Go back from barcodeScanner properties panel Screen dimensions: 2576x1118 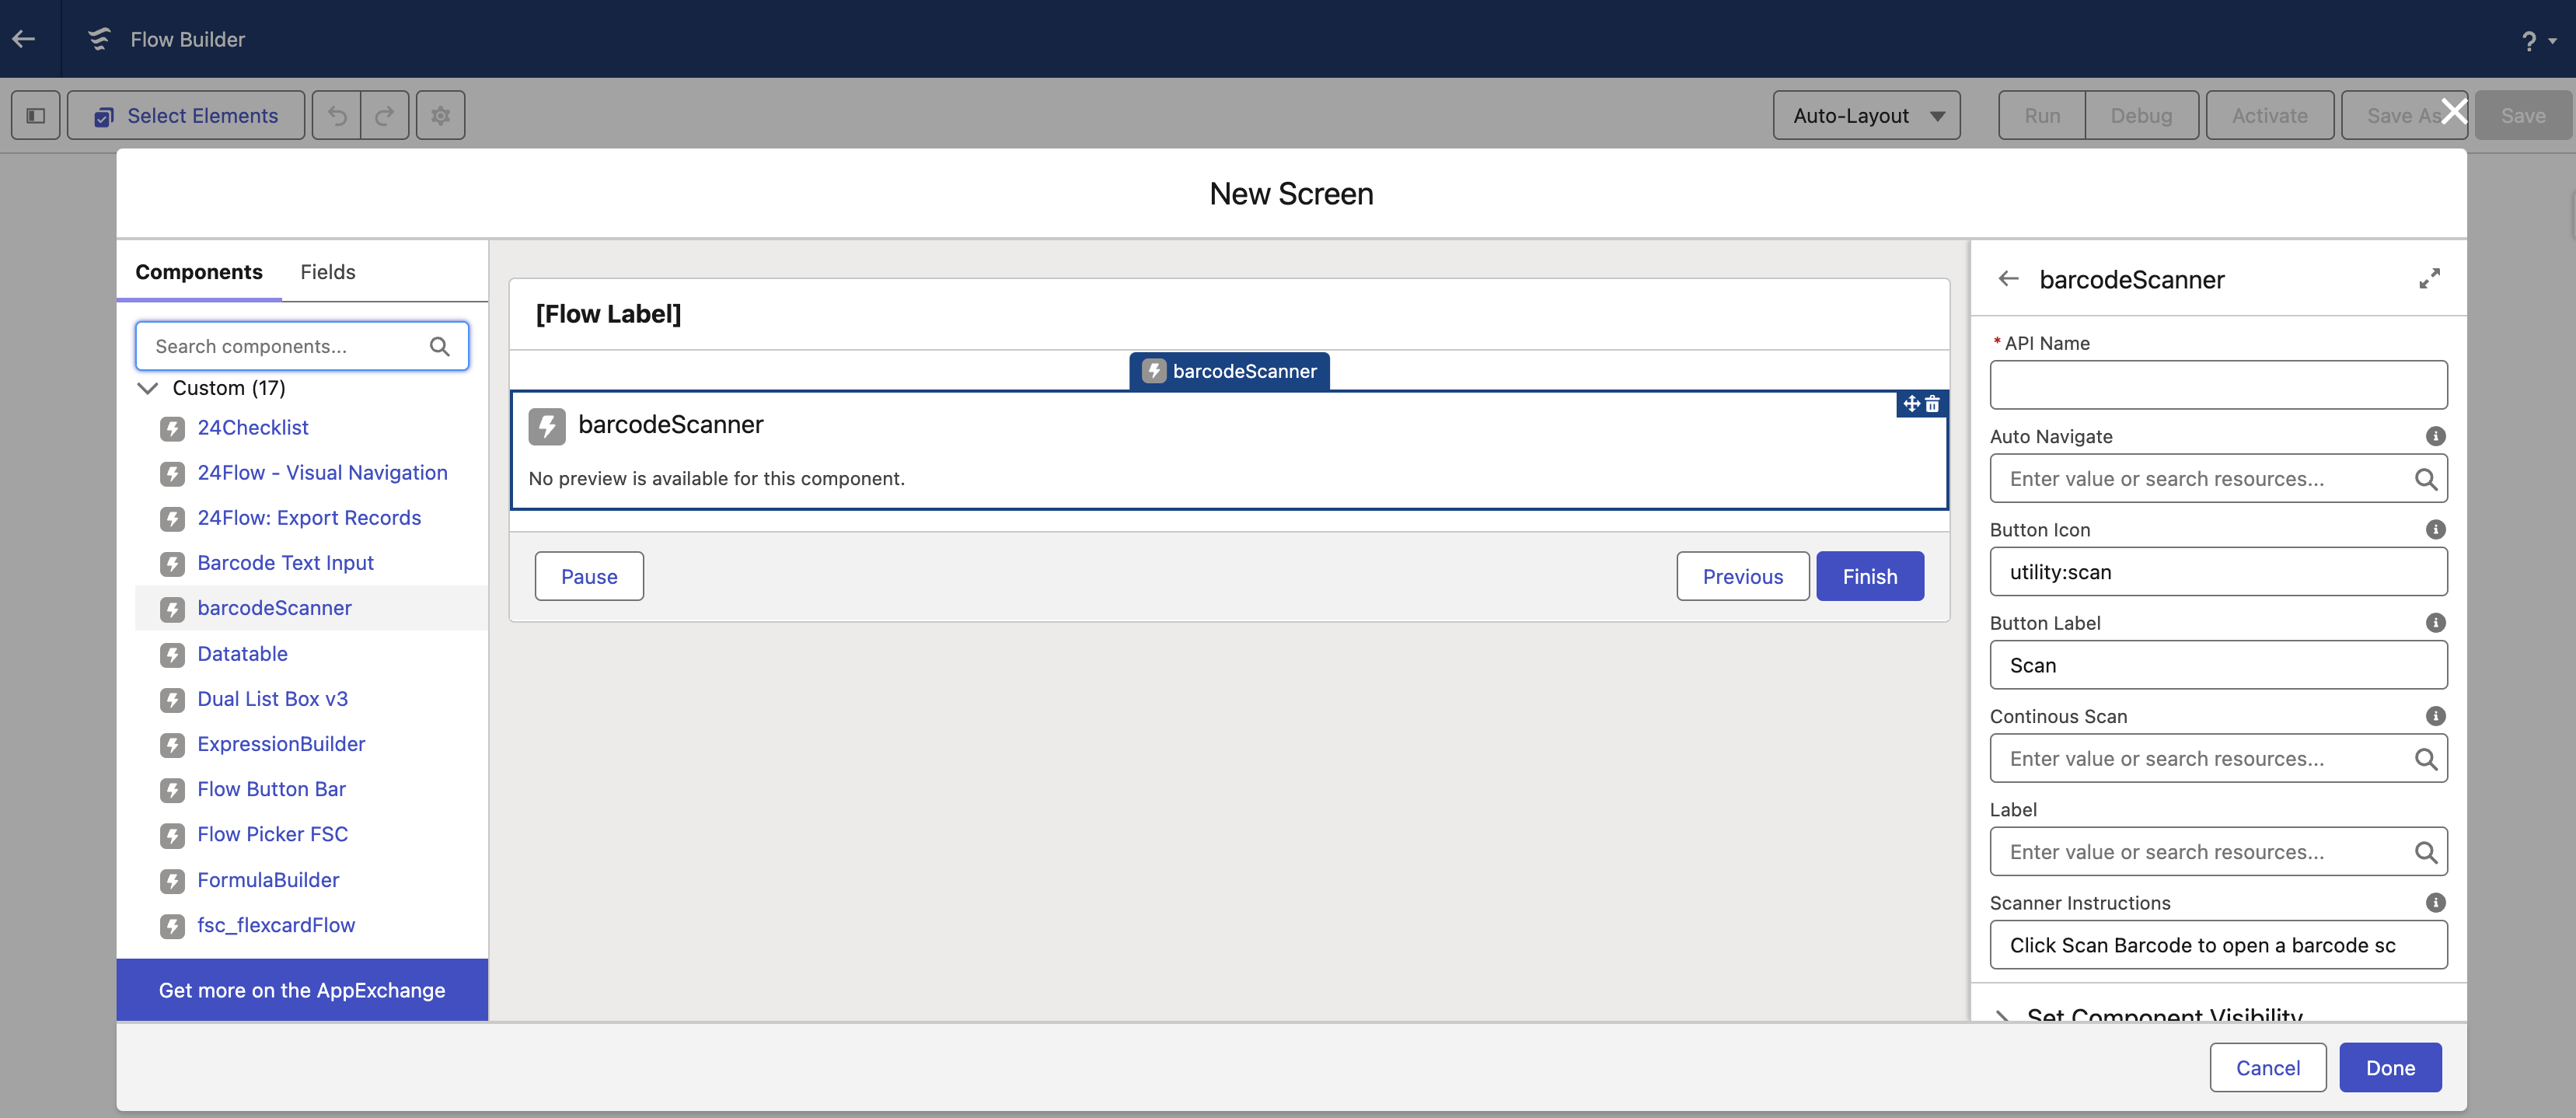2008,279
